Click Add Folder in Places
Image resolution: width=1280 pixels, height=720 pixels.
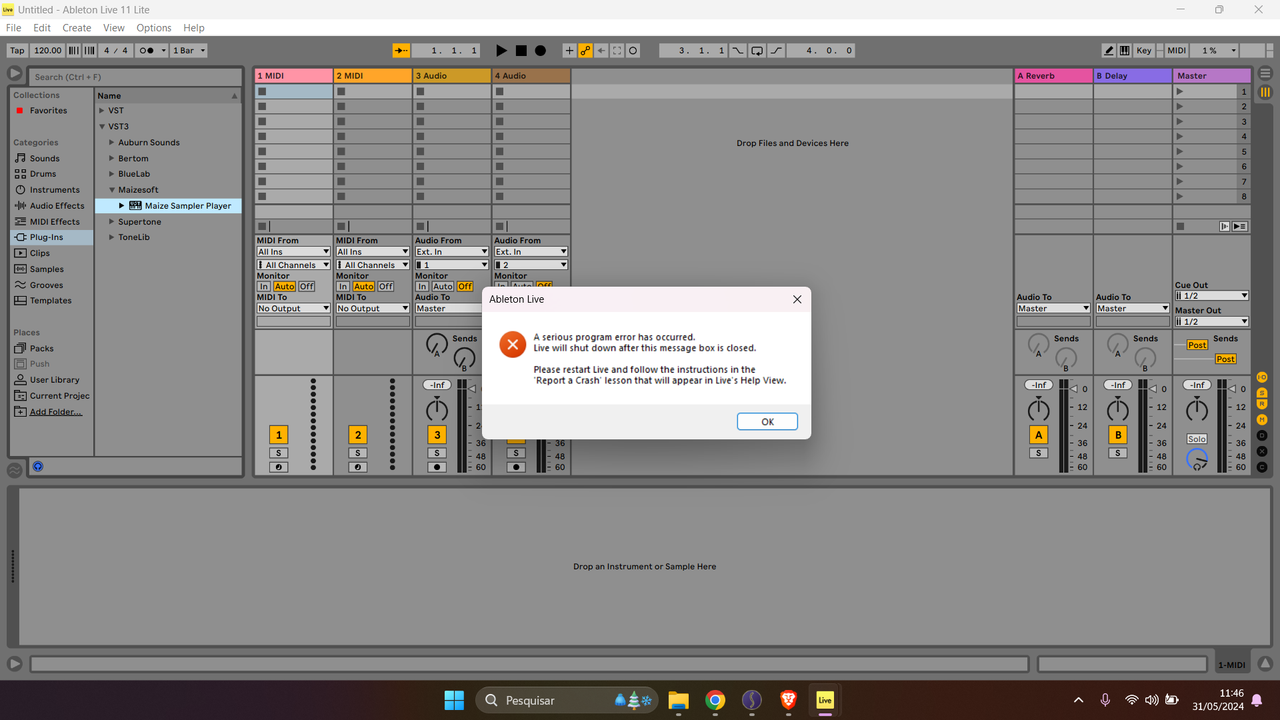56,412
